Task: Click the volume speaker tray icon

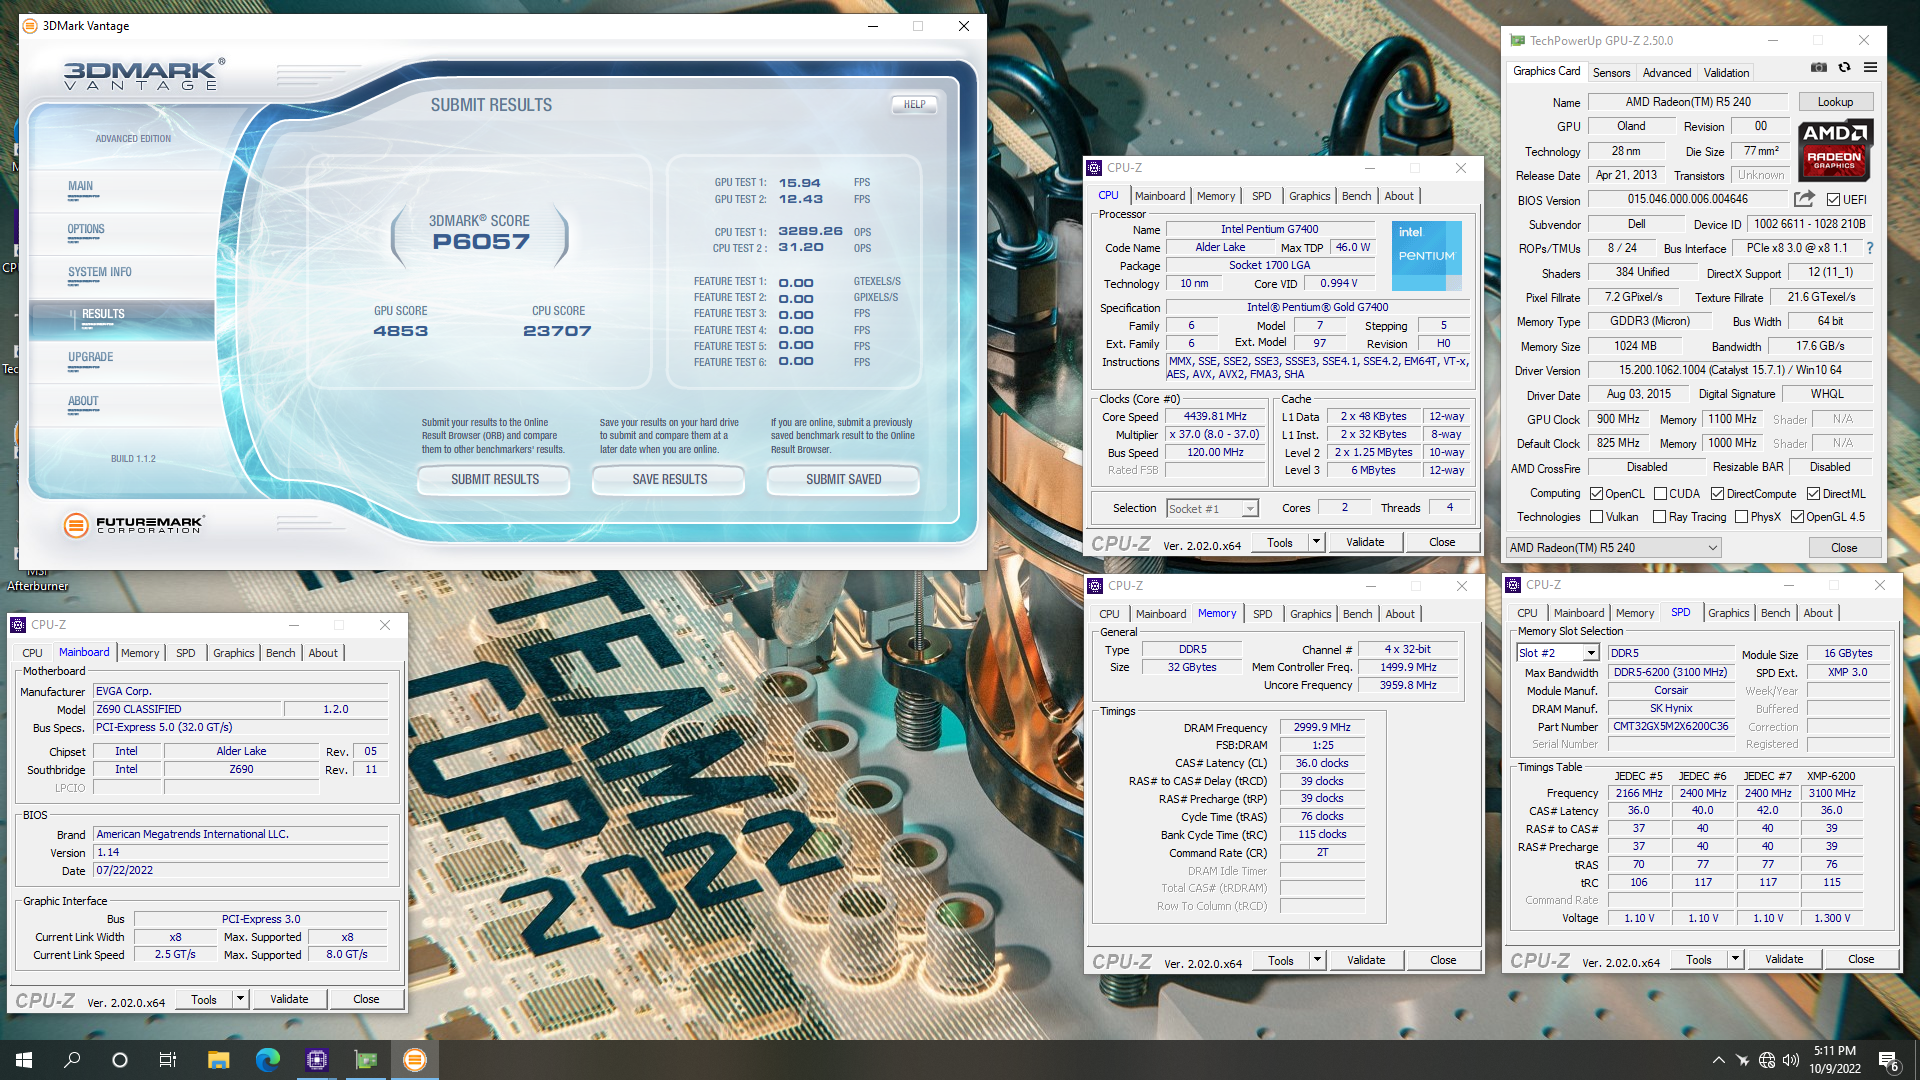Action: click(1791, 1060)
